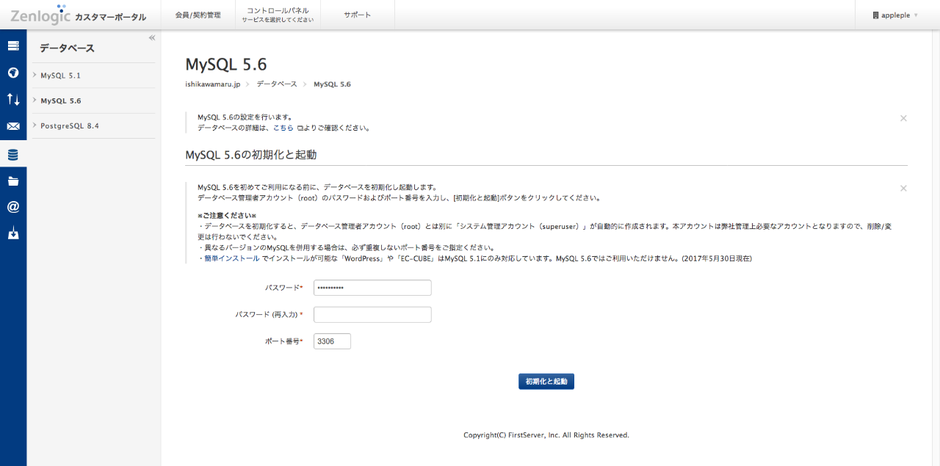Dismiss the MySQL 5.6 settings notice
The width and height of the screenshot is (940, 466).
[903, 119]
